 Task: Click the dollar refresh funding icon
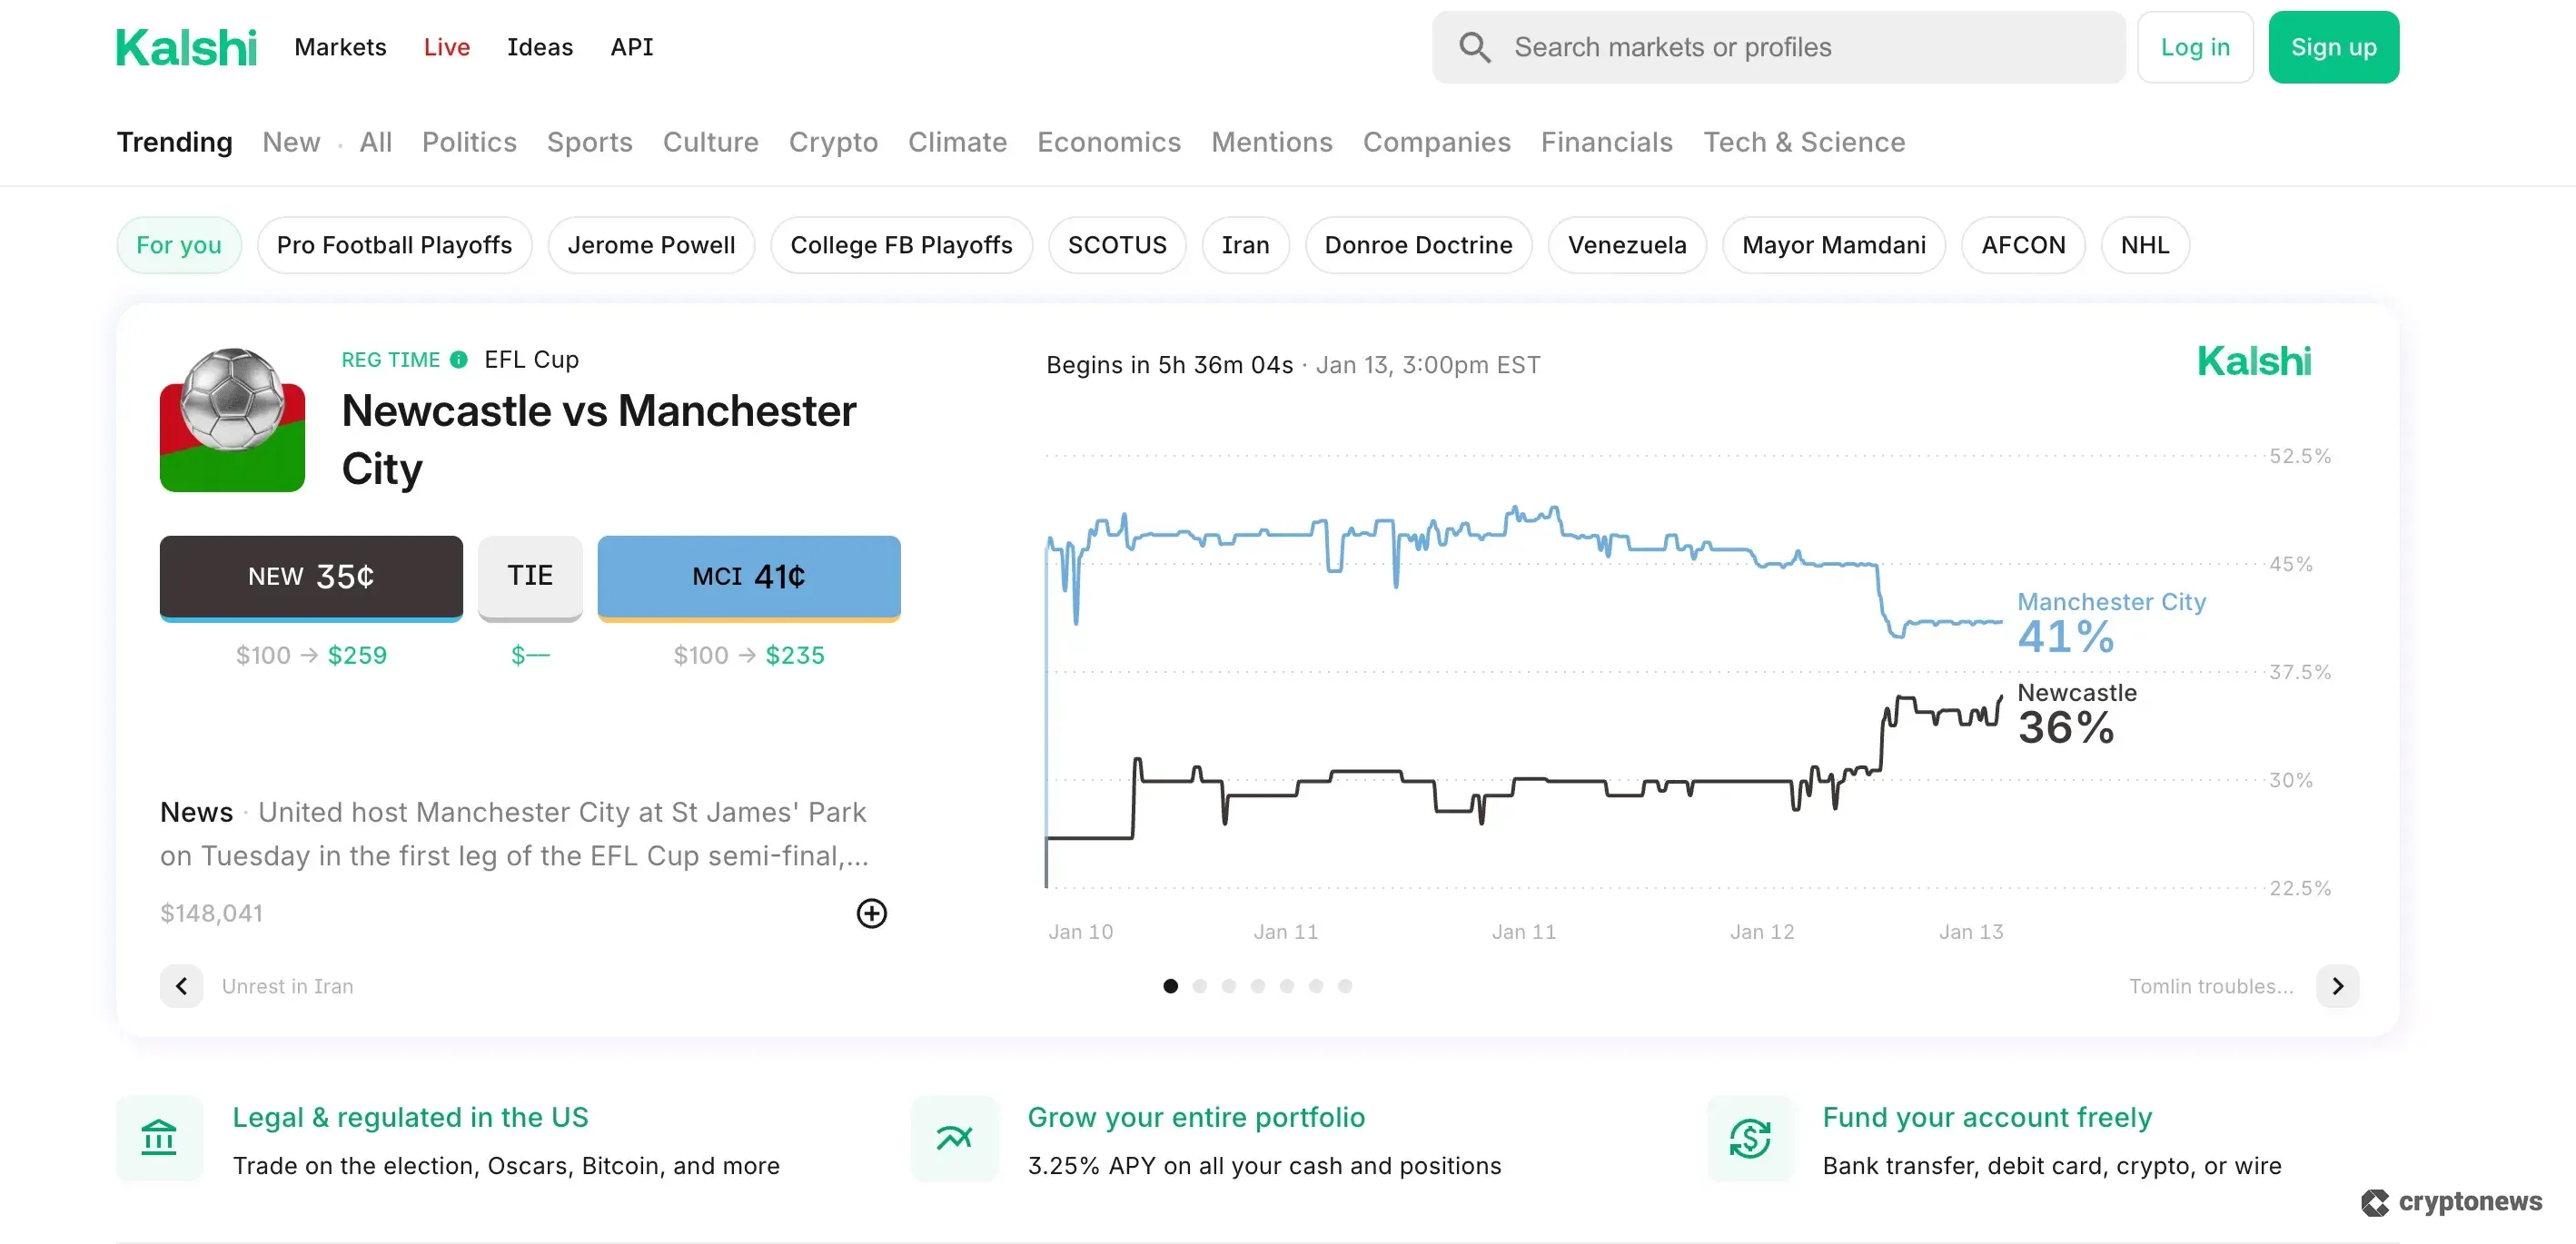1750,1138
